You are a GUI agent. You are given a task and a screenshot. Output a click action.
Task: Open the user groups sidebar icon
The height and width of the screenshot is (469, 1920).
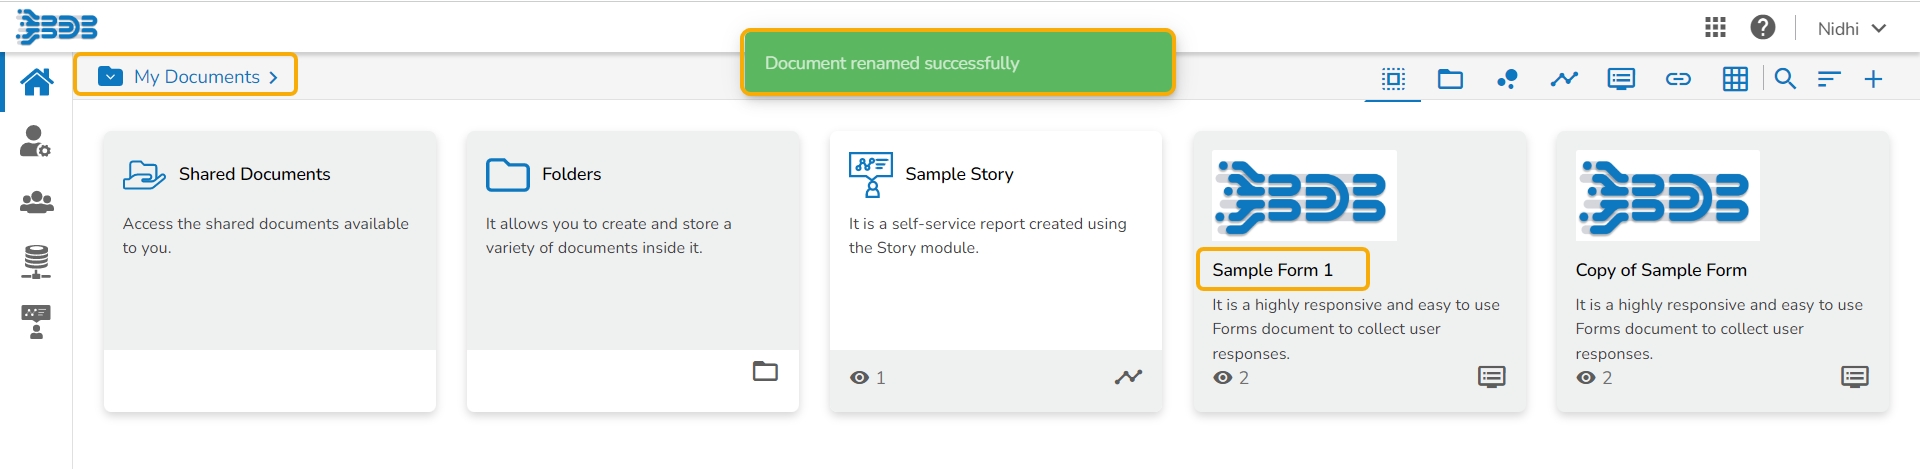pyautogui.click(x=36, y=202)
